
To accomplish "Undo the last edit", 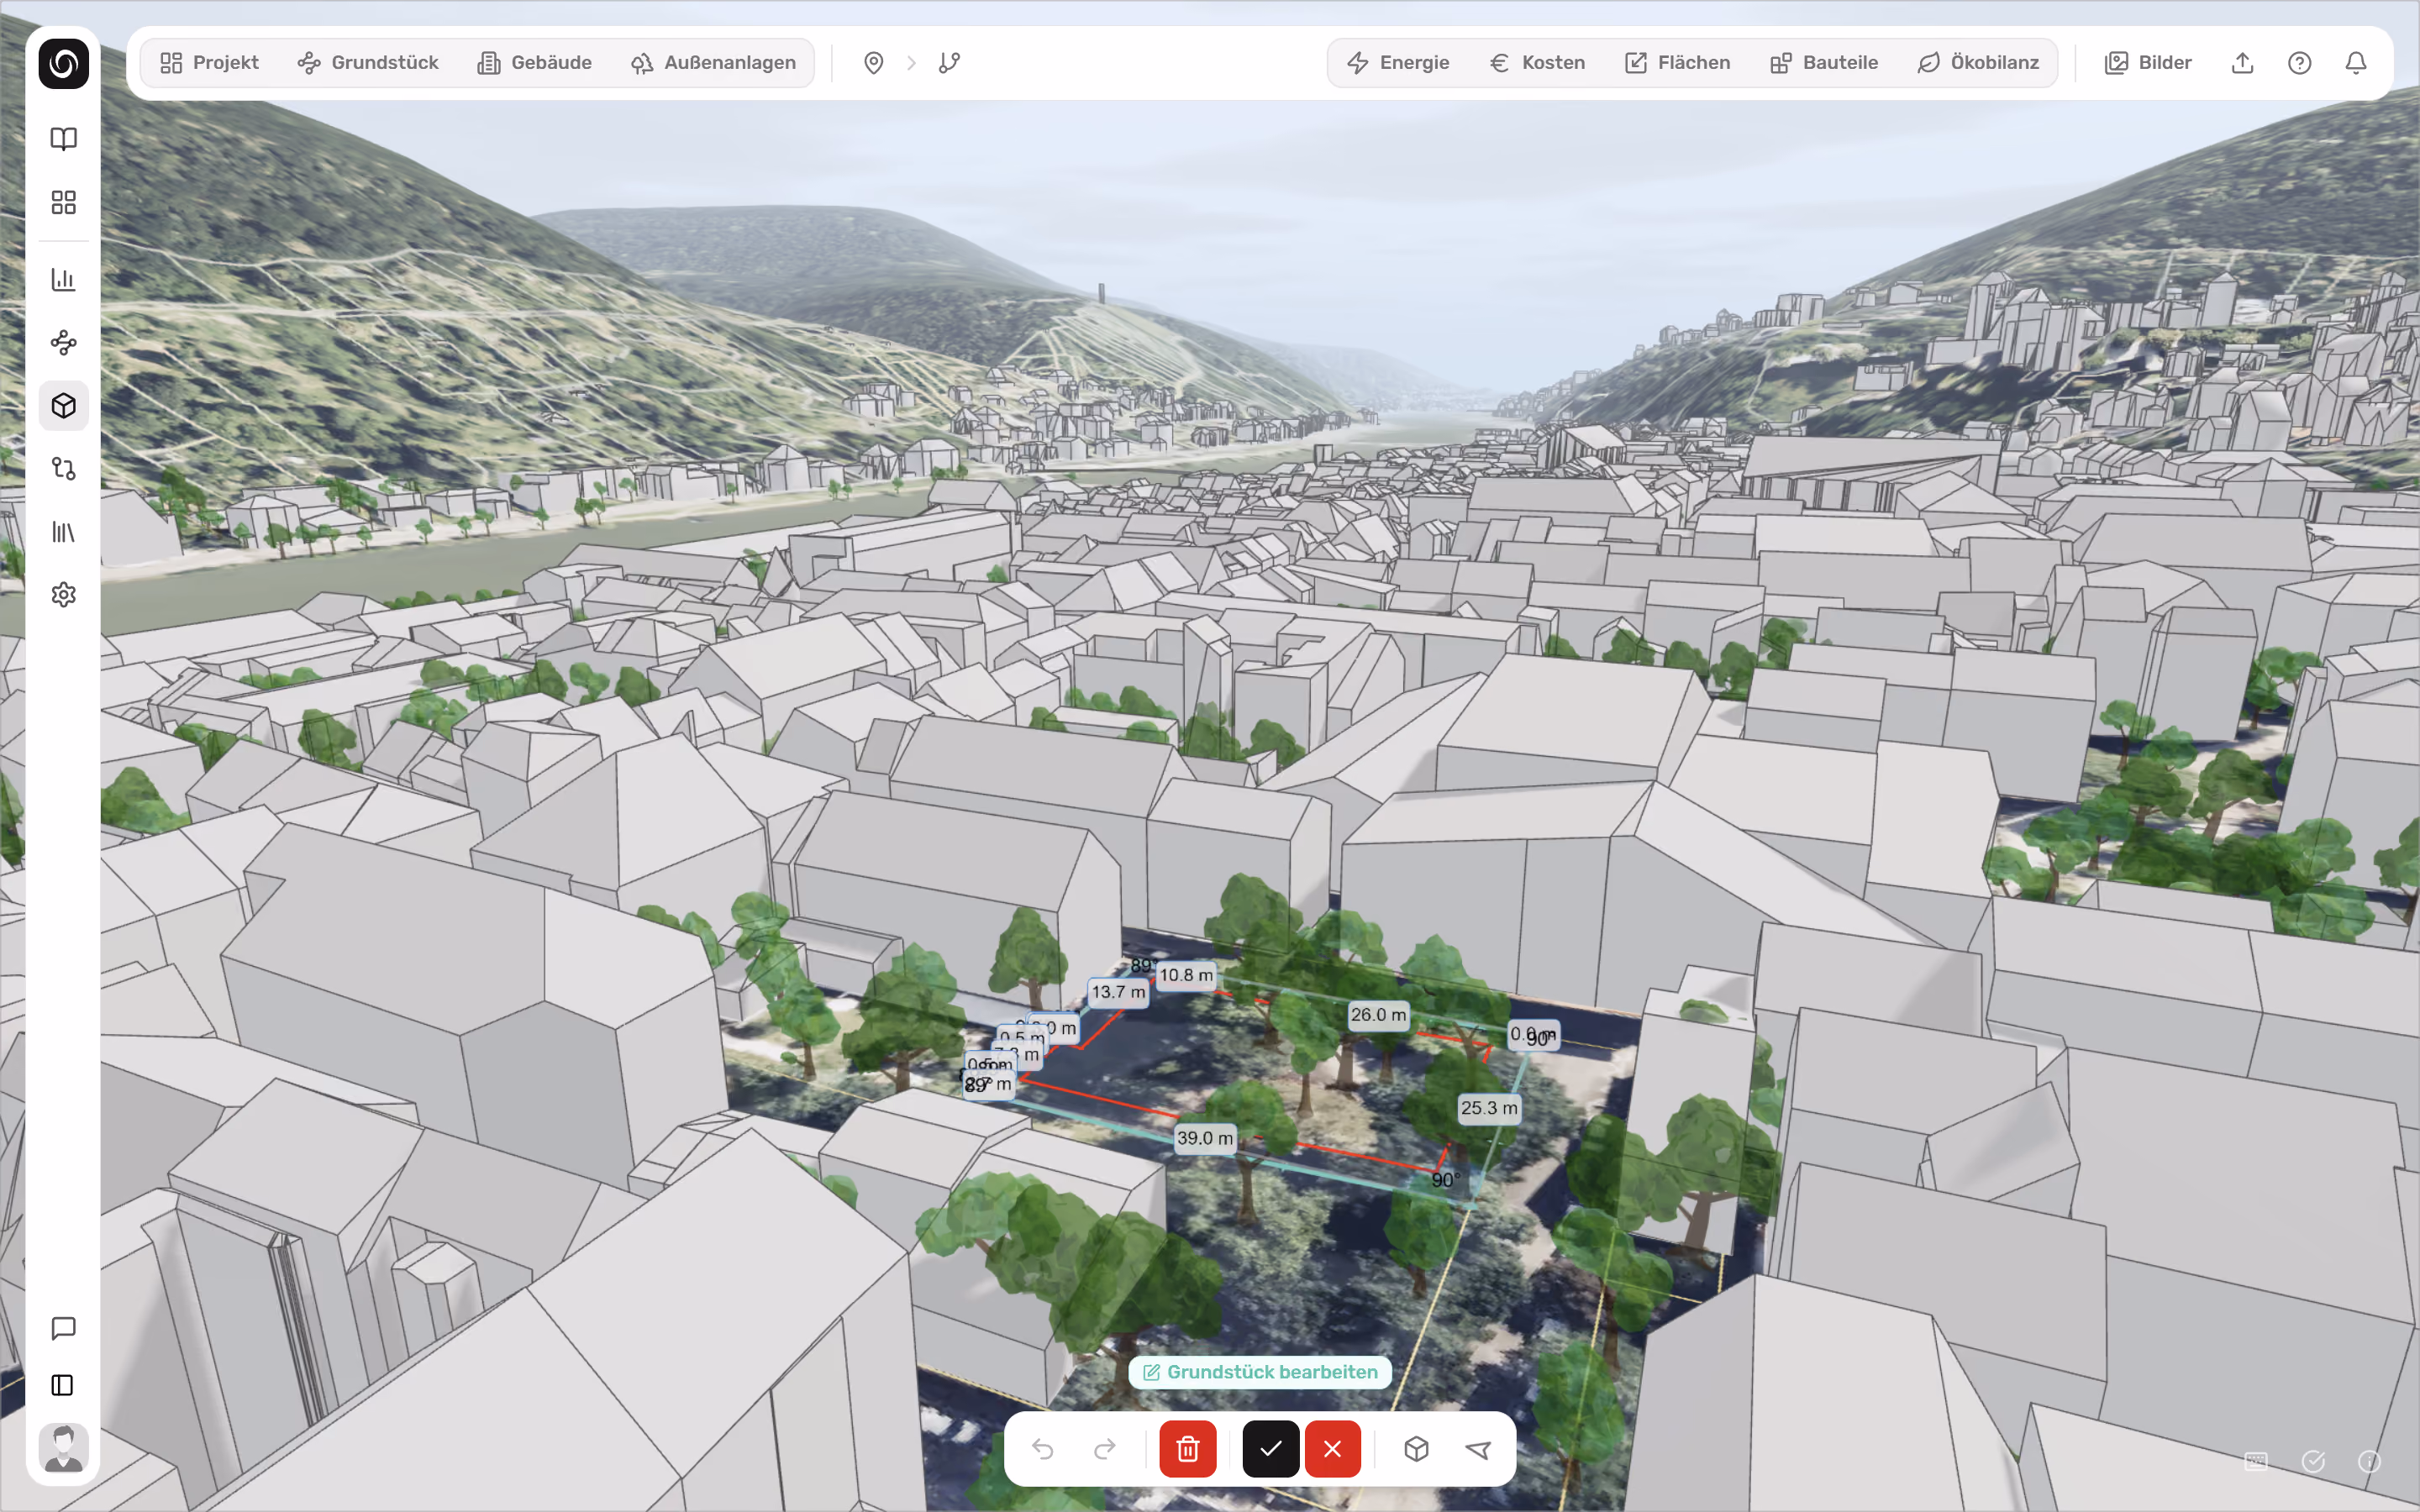I will tap(1043, 1449).
